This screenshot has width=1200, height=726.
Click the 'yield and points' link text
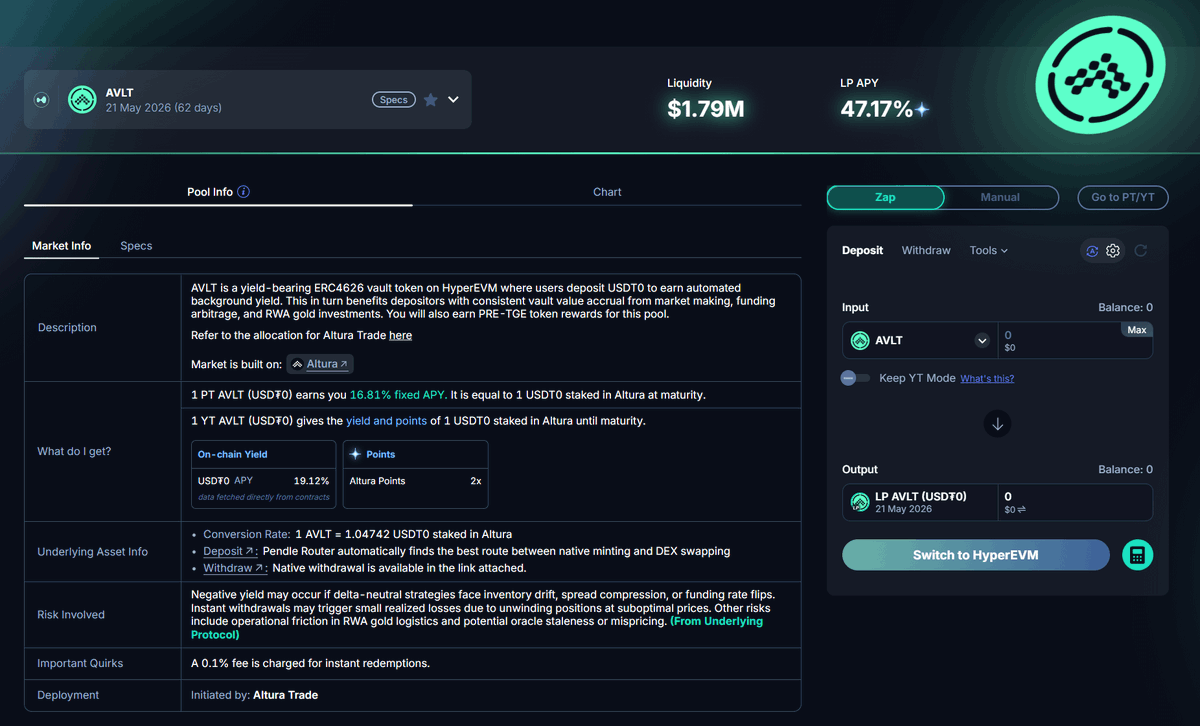(386, 421)
